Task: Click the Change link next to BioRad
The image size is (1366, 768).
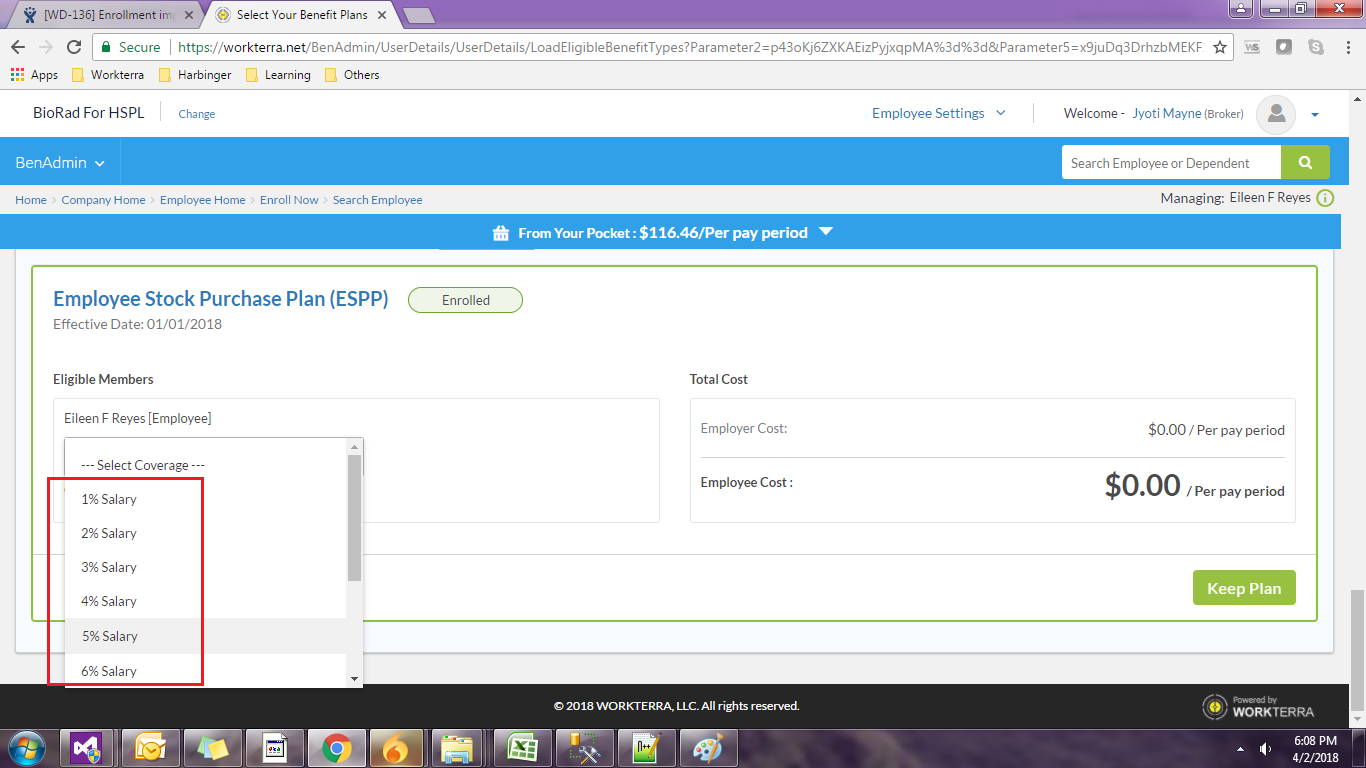Action: pos(196,114)
